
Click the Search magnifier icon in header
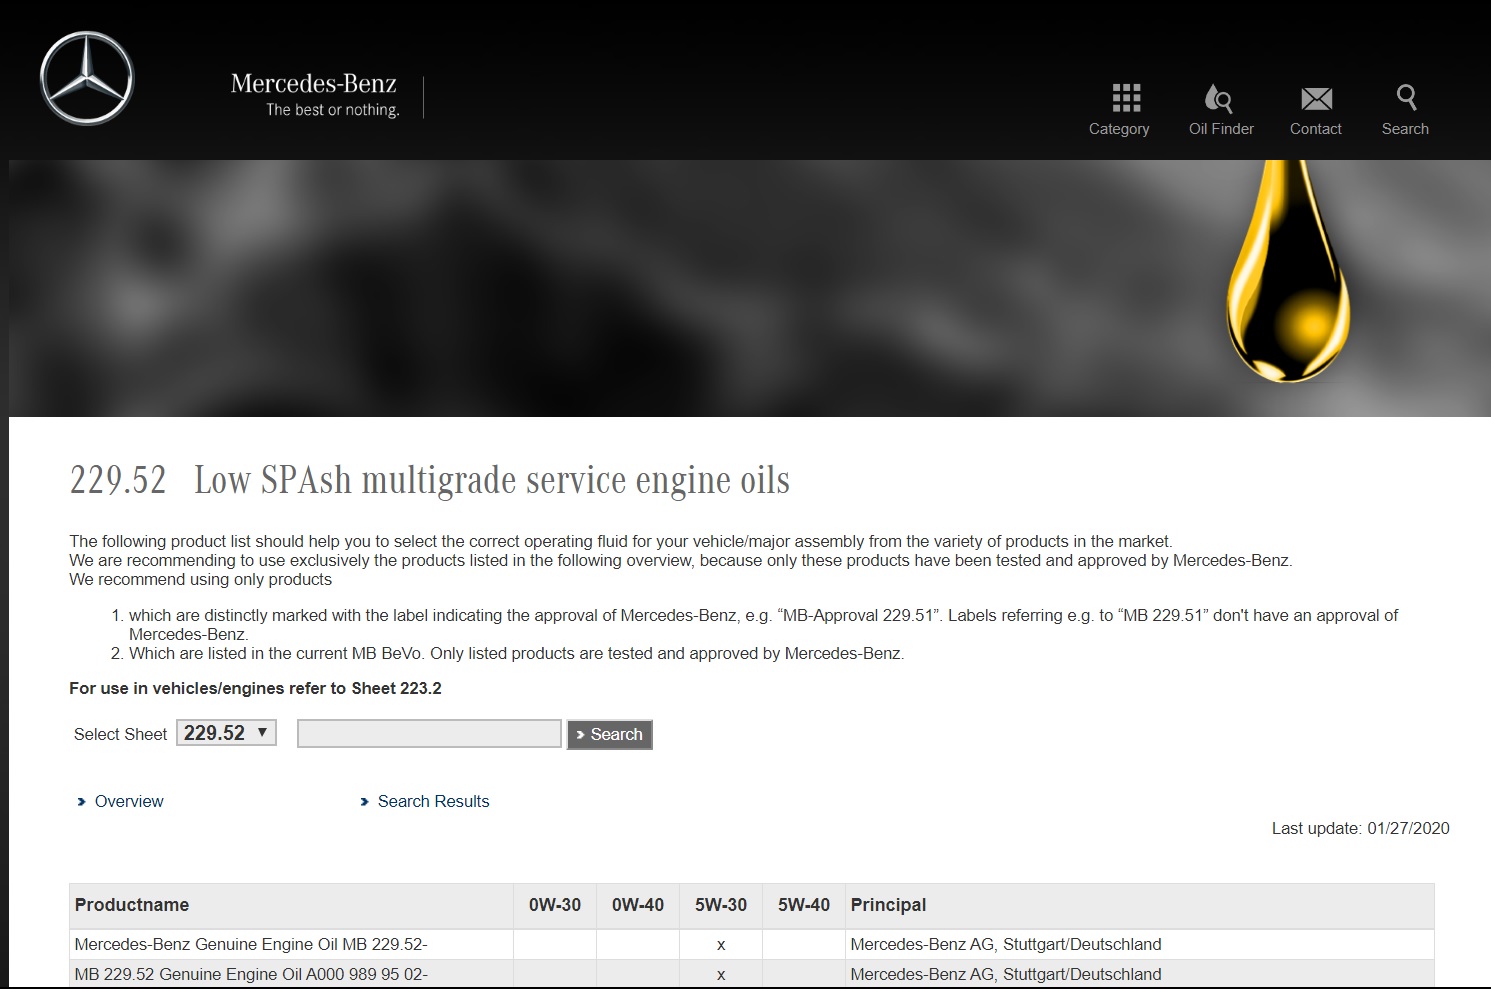1406,97
